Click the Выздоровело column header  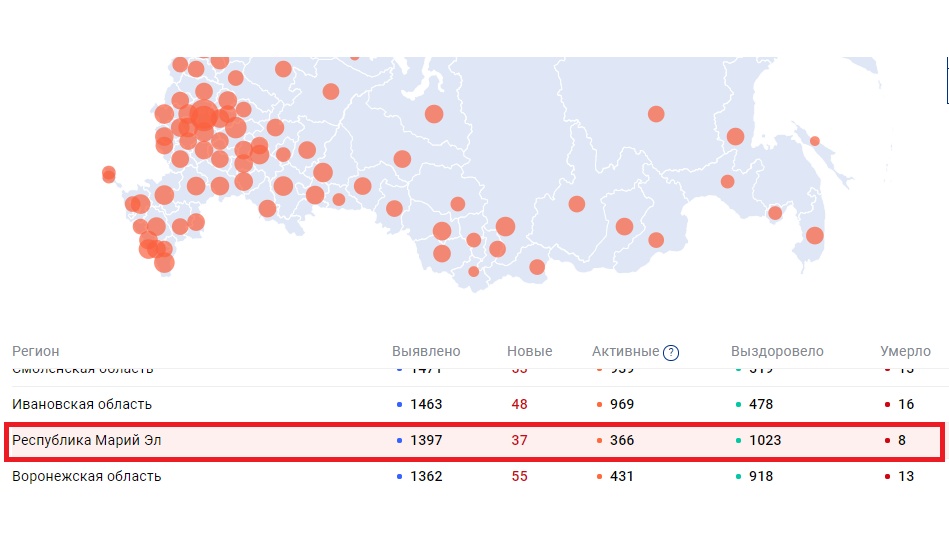[x=777, y=351]
